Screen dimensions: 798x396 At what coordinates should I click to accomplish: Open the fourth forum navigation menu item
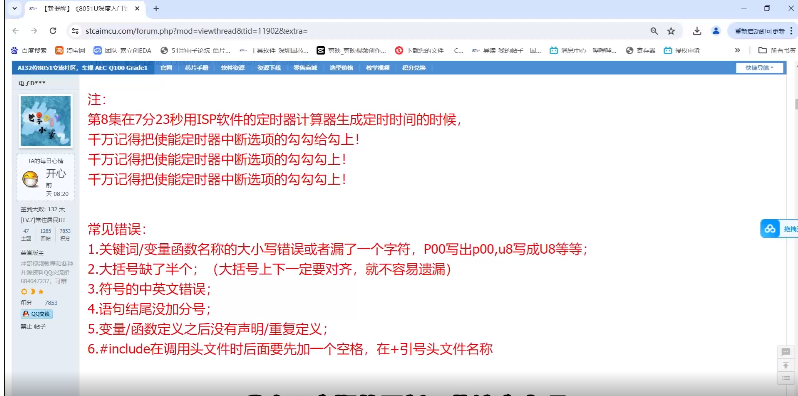click(x=269, y=67)
